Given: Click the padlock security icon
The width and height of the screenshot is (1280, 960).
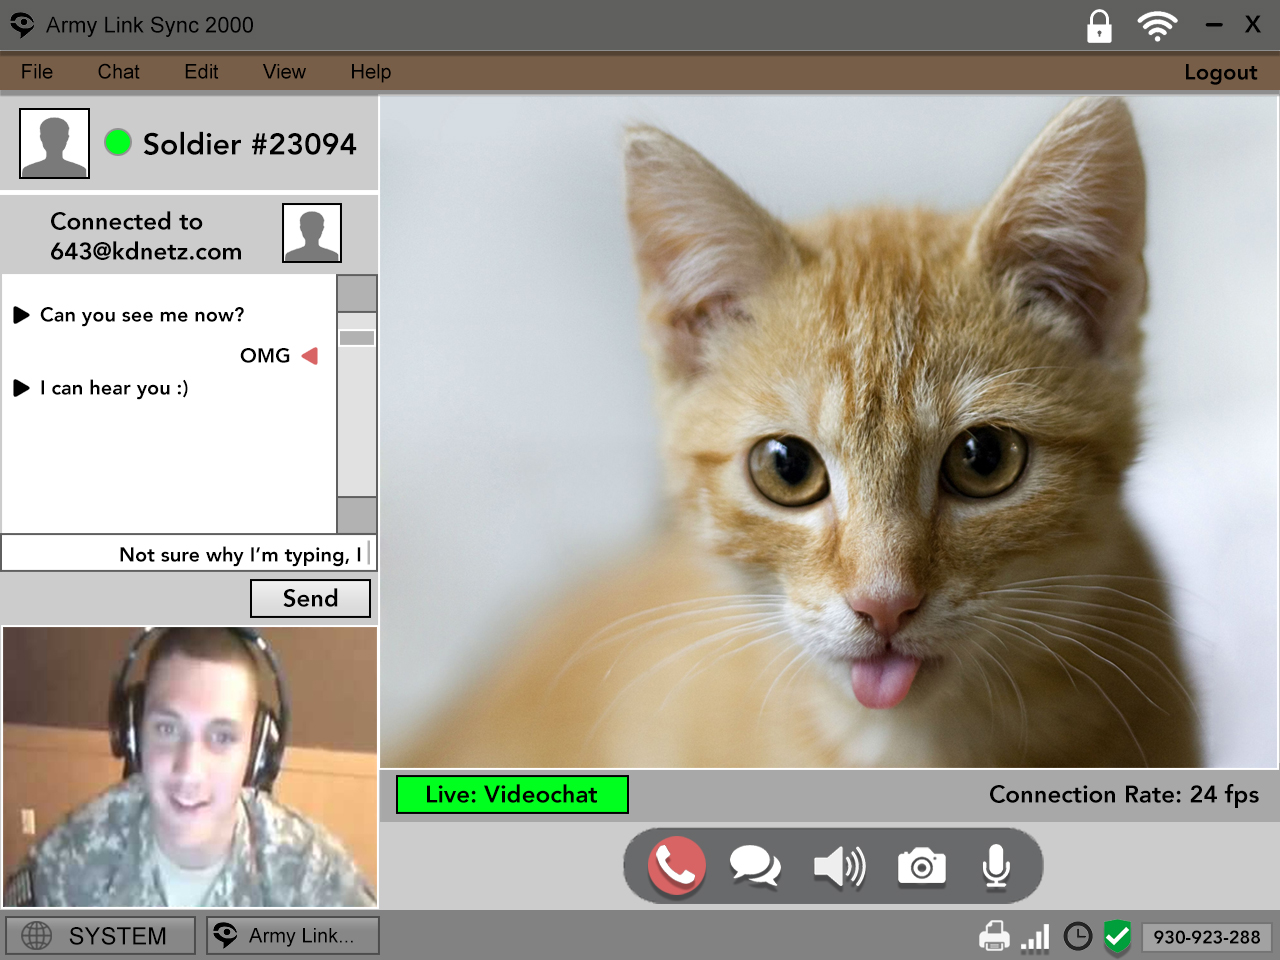Looking at the screenshot, I should point(1099,26).
